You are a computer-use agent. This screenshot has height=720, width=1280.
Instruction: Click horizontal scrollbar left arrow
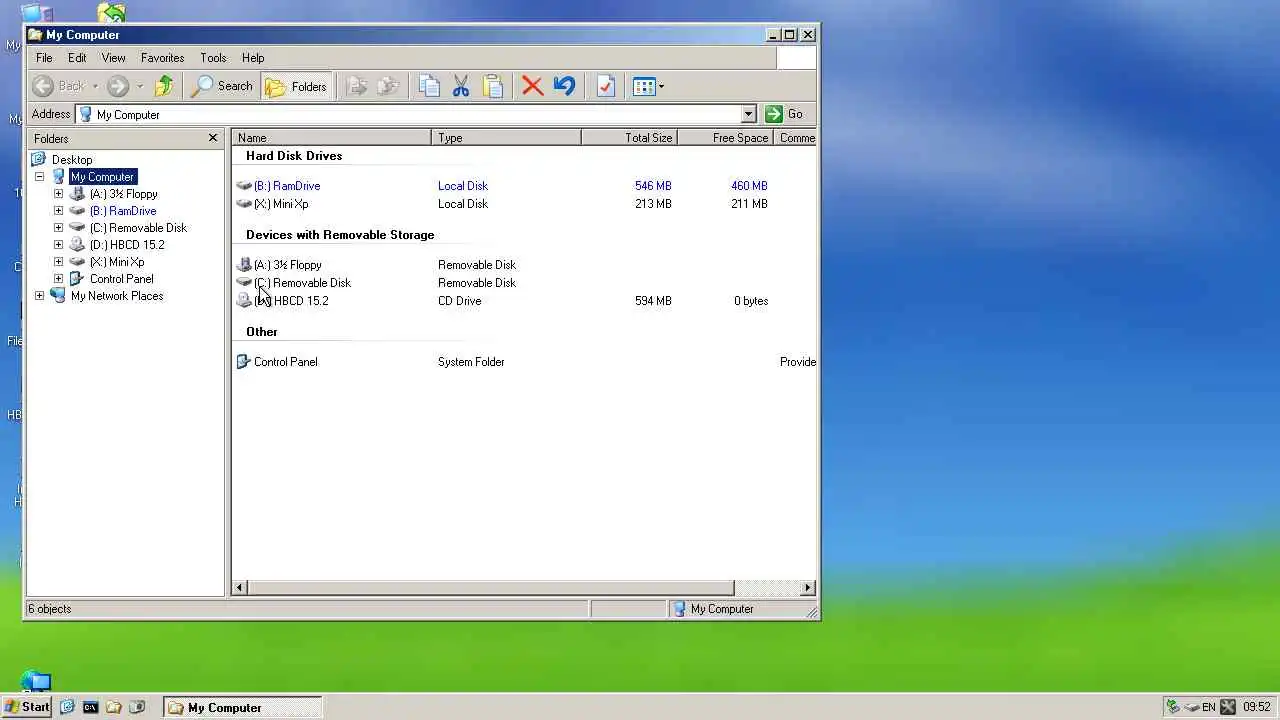(x=240, y=588)
